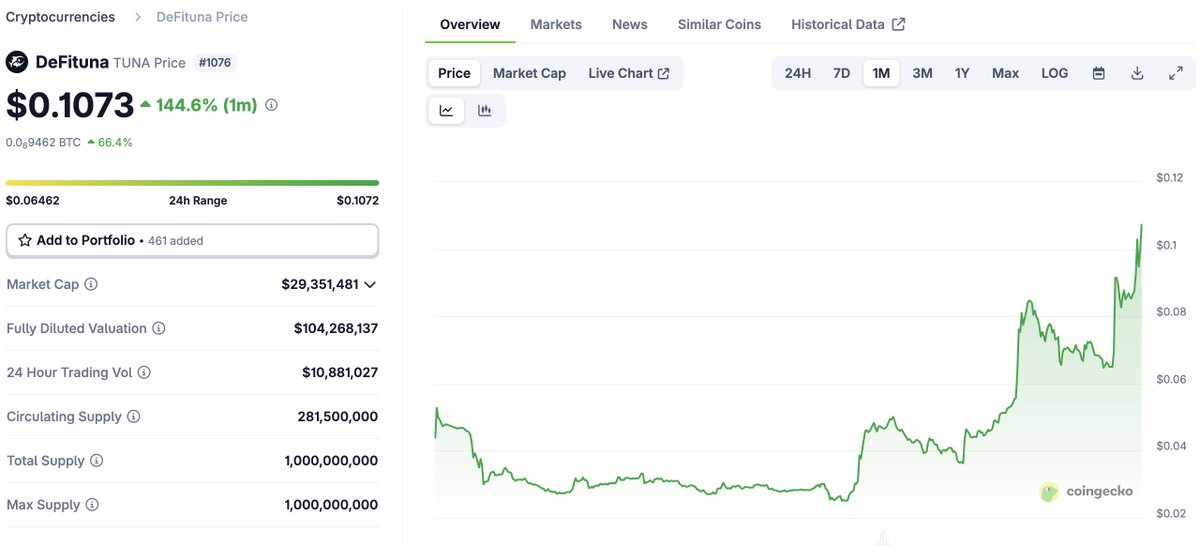Select the Max time range
This screenshot has height=546, width=1200.
point(1005,73)
